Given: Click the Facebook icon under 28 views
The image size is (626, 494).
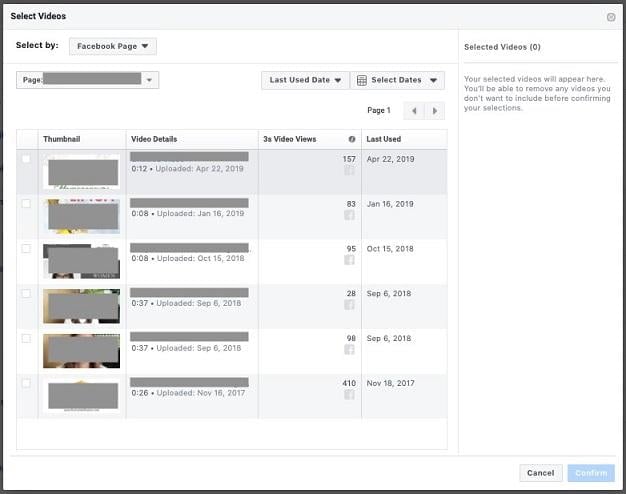Looking at the screenshot, I should [x=349, y=305].
